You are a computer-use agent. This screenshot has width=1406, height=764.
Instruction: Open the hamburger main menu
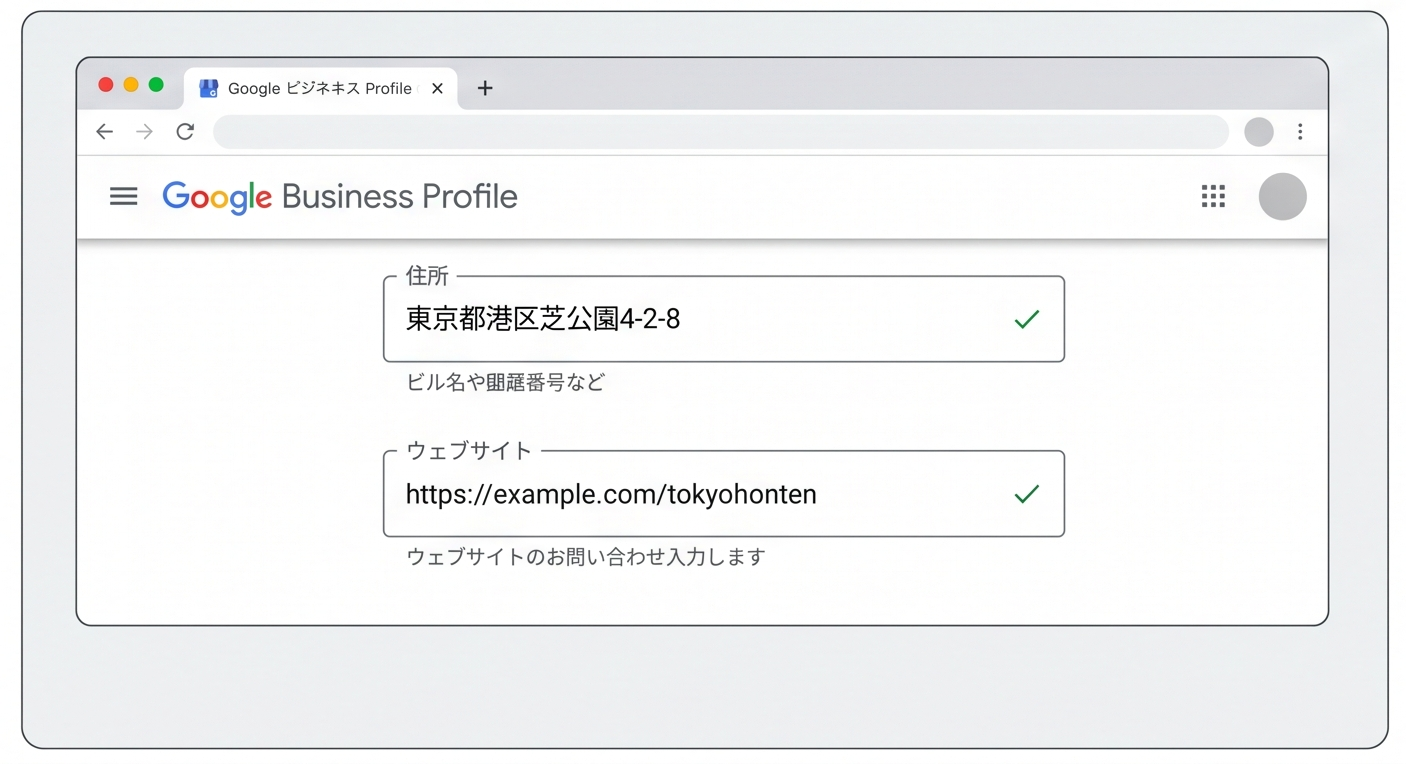pos(124,196)
